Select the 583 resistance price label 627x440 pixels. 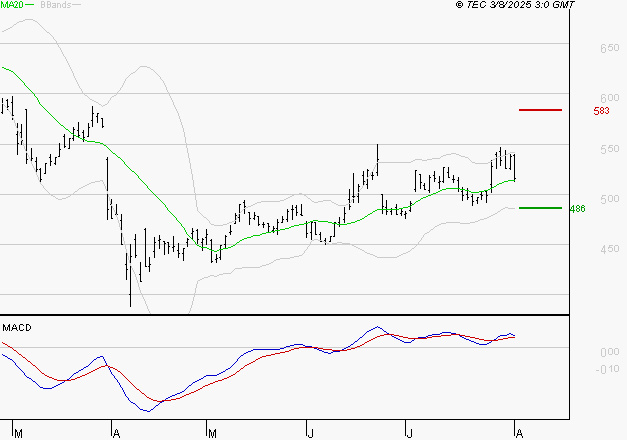coord(601,111)
